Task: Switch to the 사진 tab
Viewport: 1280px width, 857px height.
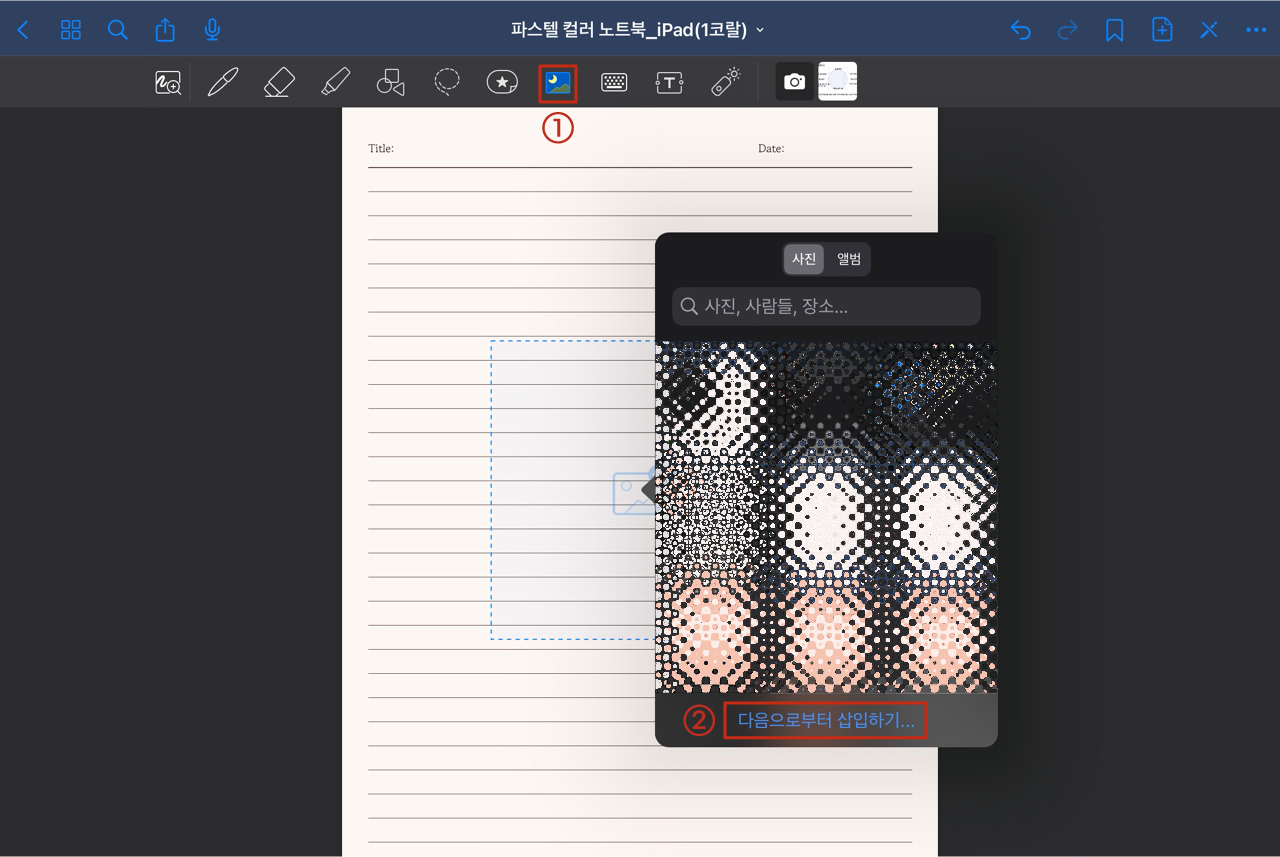Action: point(804,259)
